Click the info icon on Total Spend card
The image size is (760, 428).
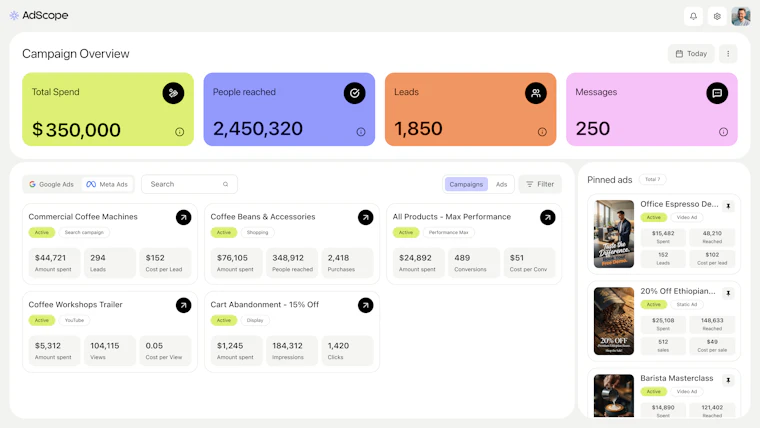click(179, 132)
